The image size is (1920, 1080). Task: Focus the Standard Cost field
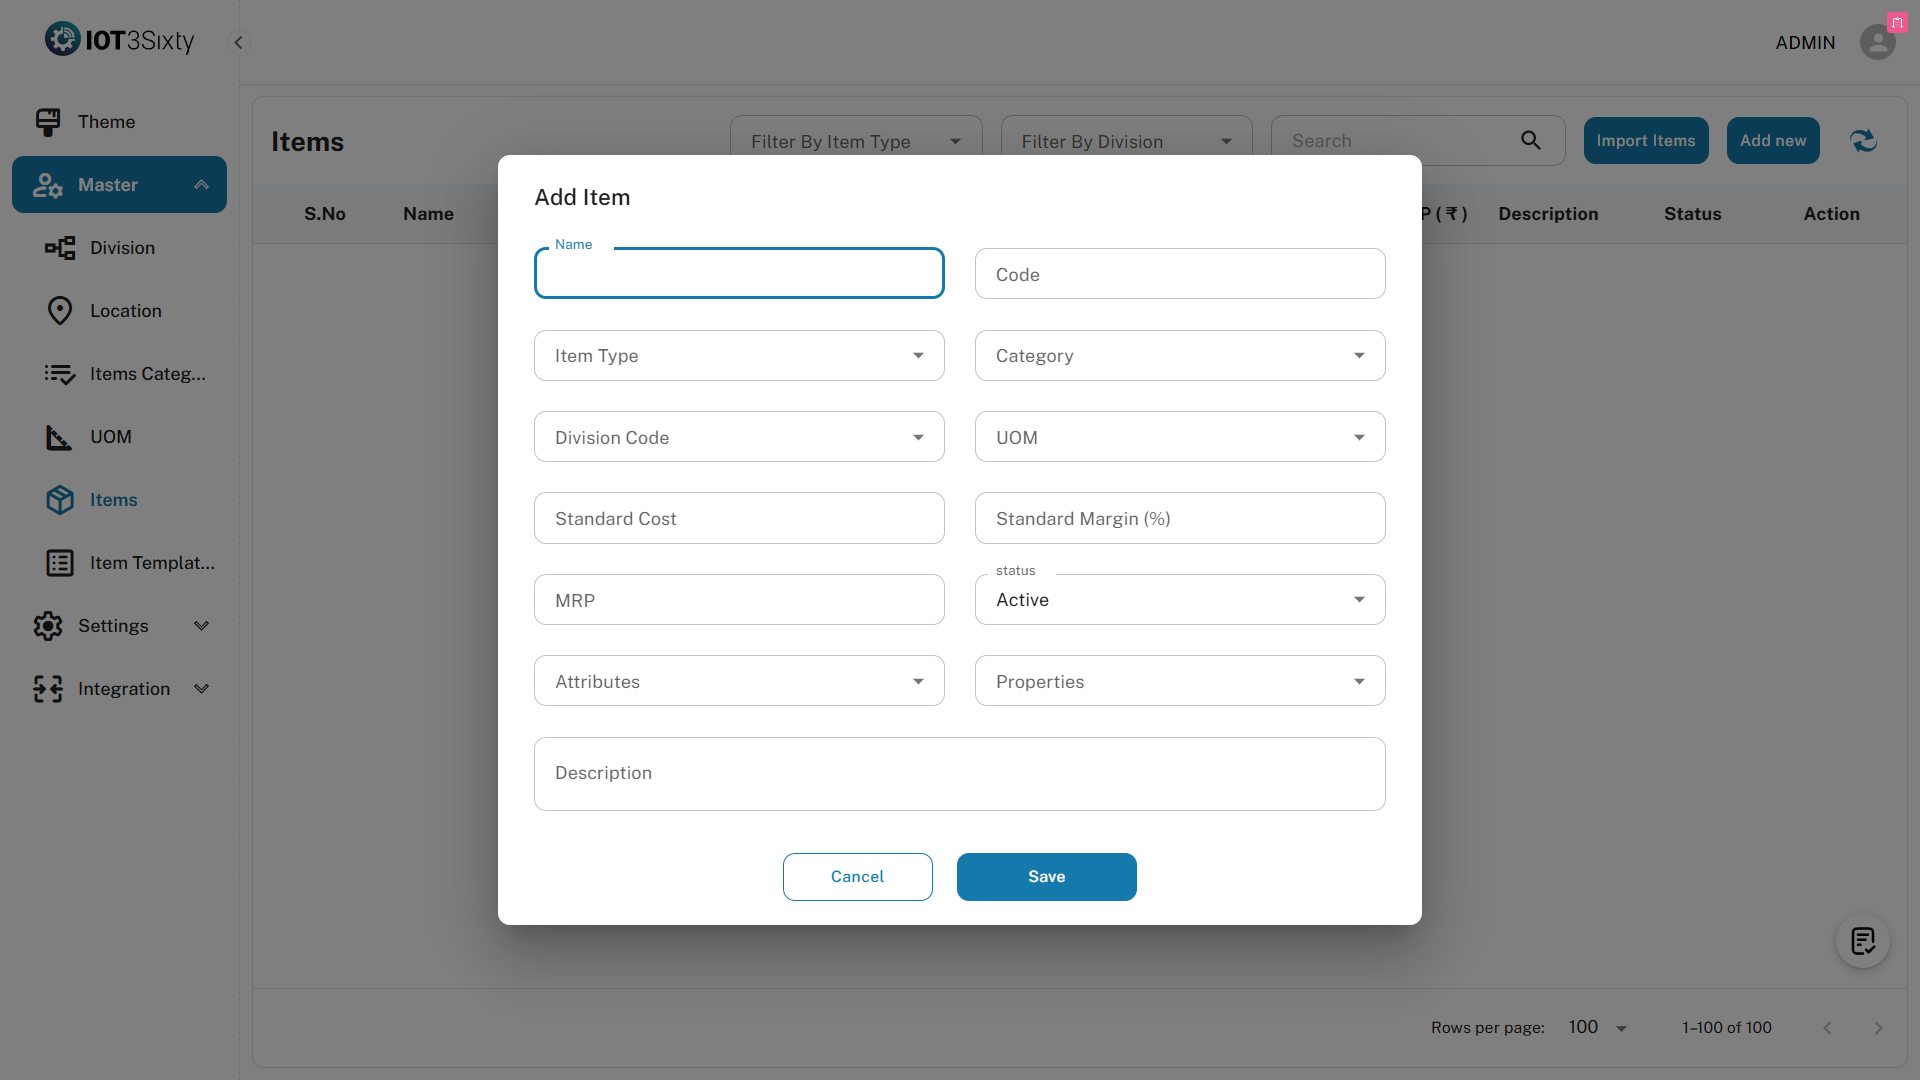point(739,519)
